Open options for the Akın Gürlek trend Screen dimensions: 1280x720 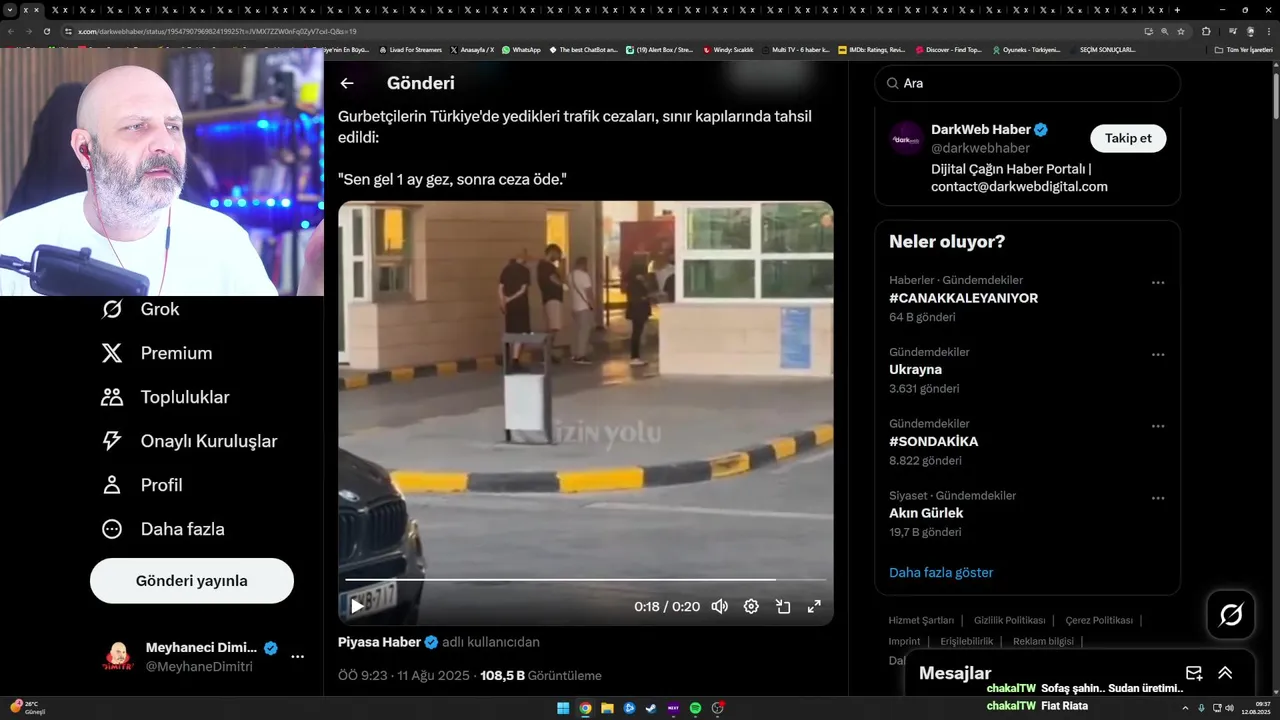pos(1158,498)
